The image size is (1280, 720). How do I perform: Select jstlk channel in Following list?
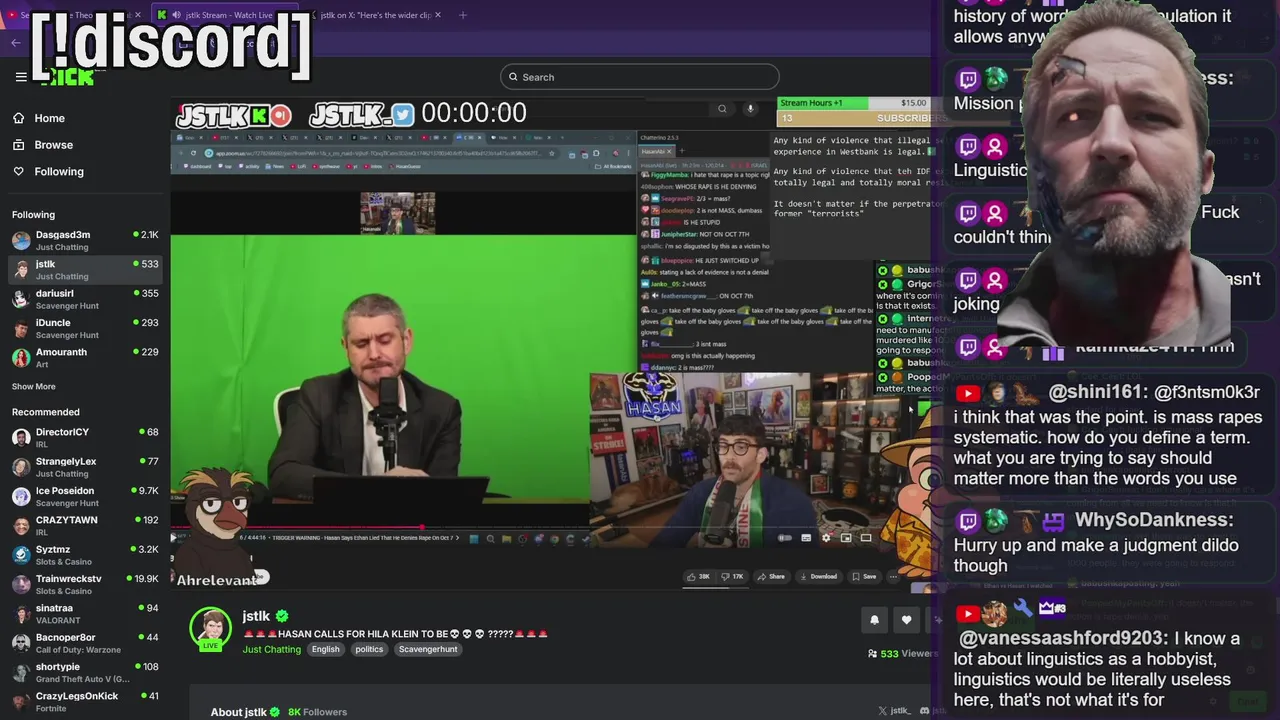tap(85, 270)
